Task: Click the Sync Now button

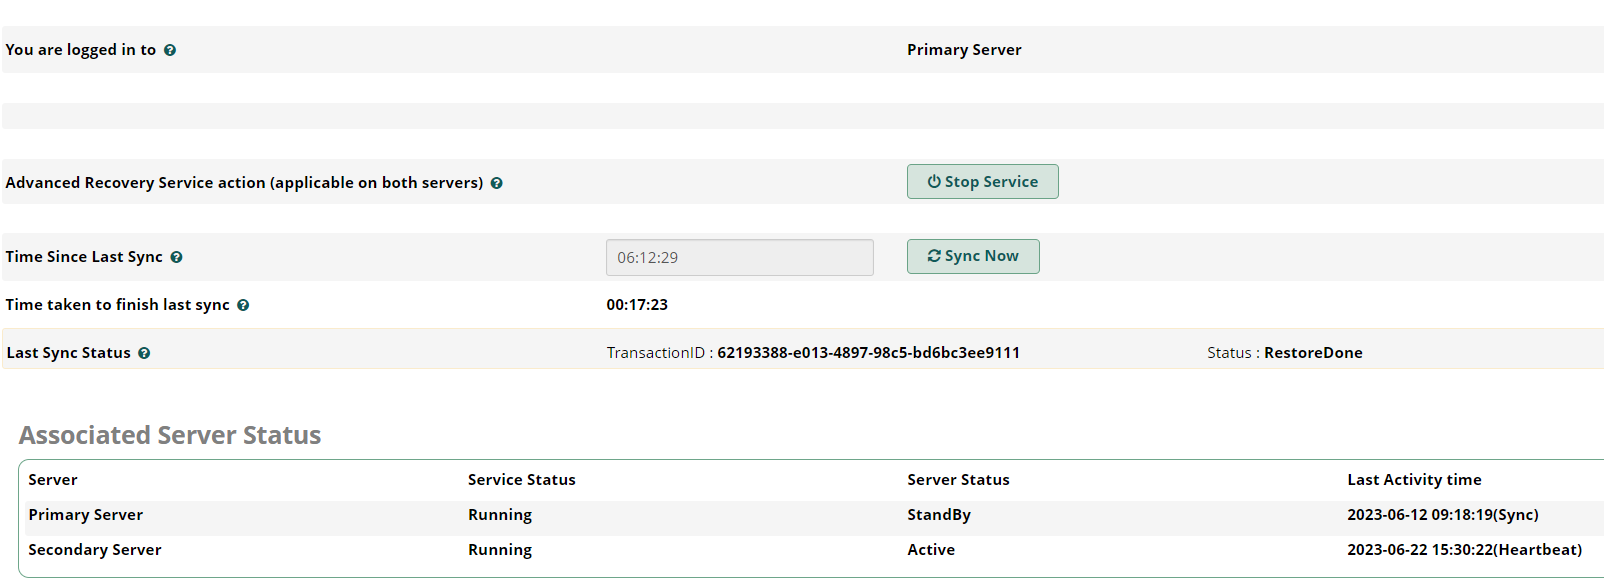Action: coord(973,256)
